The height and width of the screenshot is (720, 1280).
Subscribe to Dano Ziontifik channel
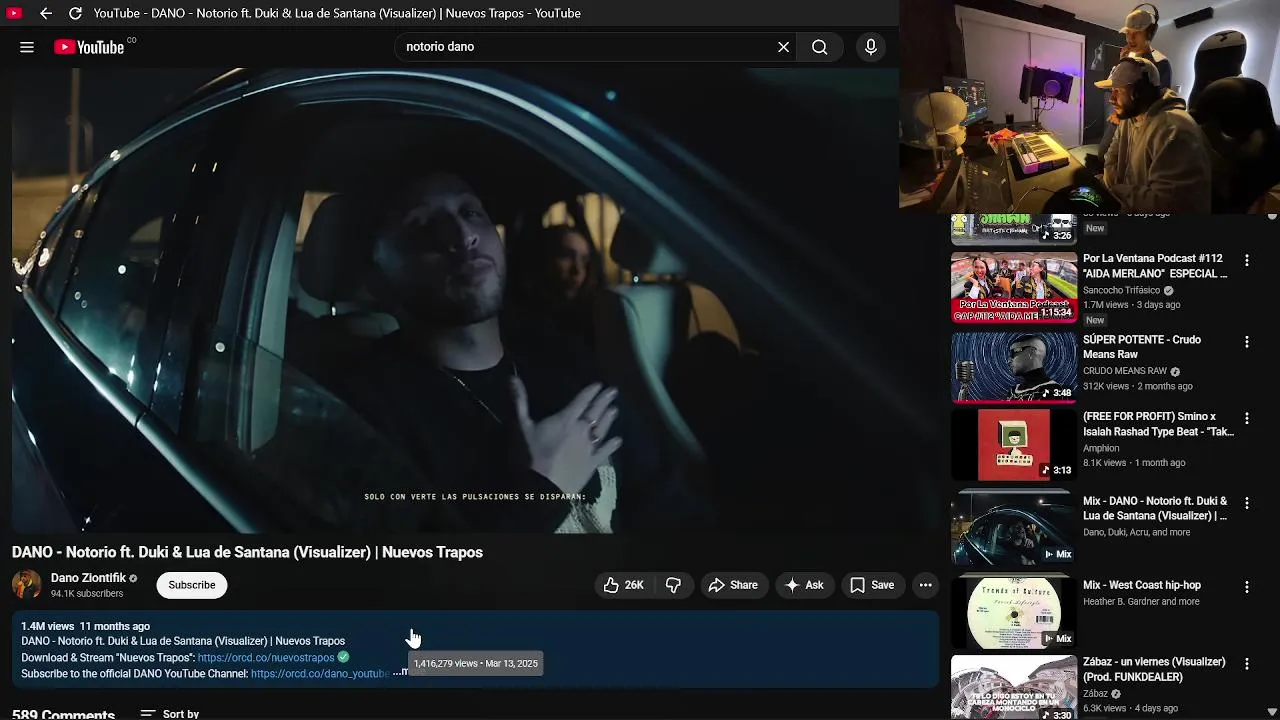[x=192, y=585]
